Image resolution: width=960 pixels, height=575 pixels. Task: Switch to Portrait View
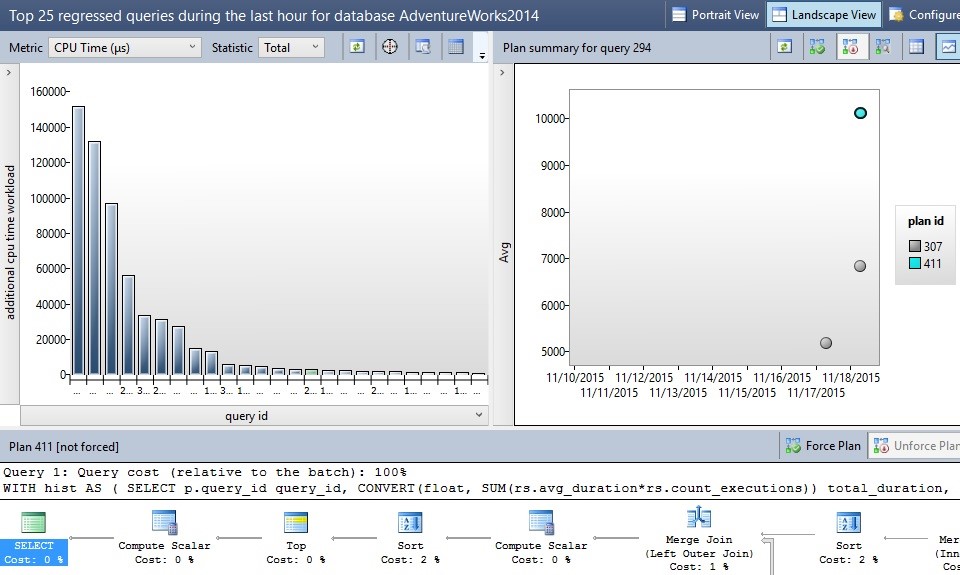715,15
